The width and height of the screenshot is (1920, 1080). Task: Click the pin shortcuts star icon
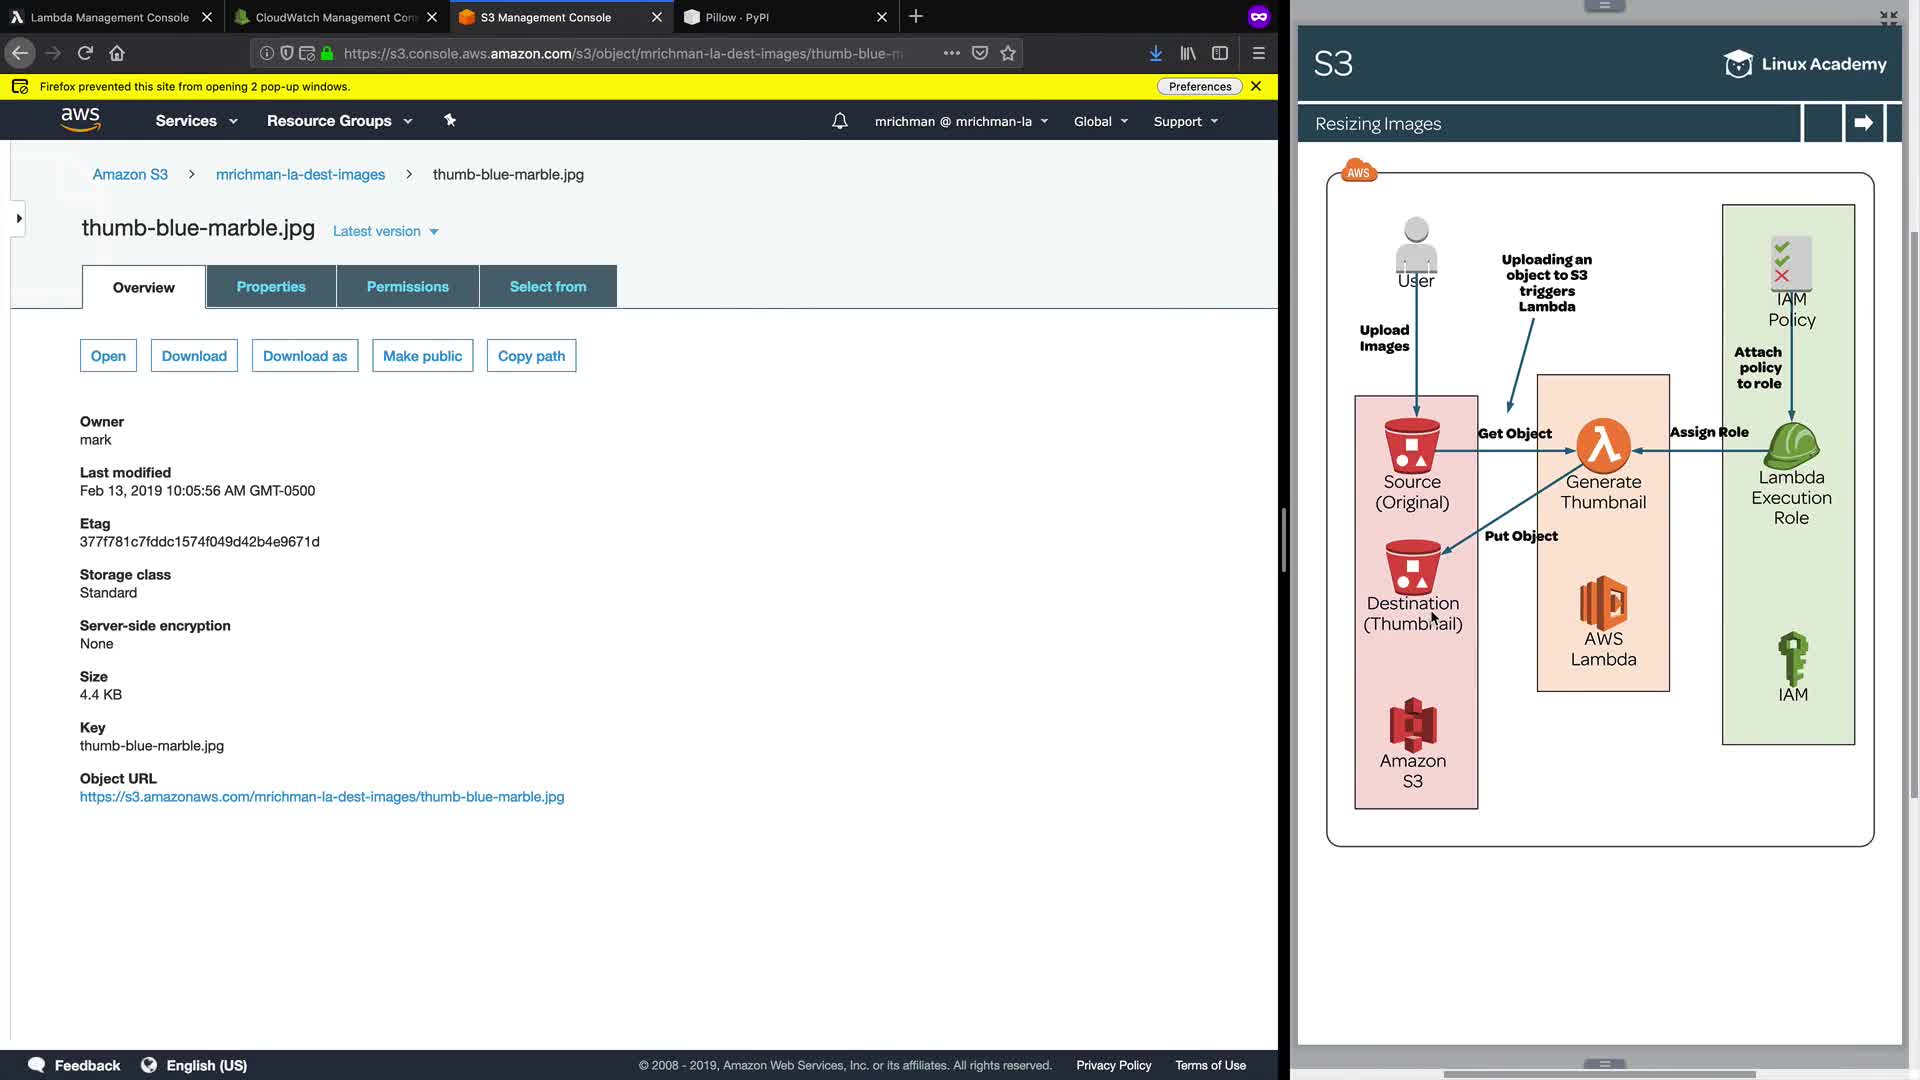[x=450, y=120]
